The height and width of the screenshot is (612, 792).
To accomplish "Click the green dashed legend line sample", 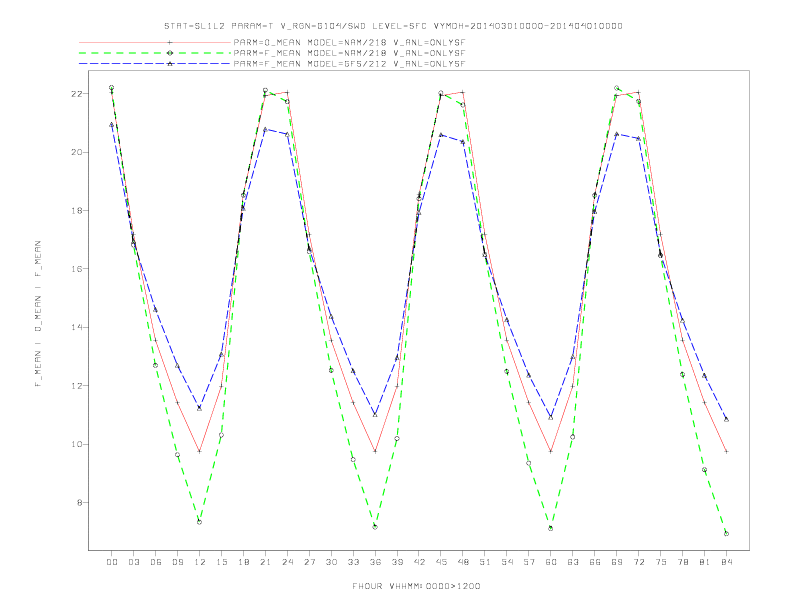I will [155, 53].
